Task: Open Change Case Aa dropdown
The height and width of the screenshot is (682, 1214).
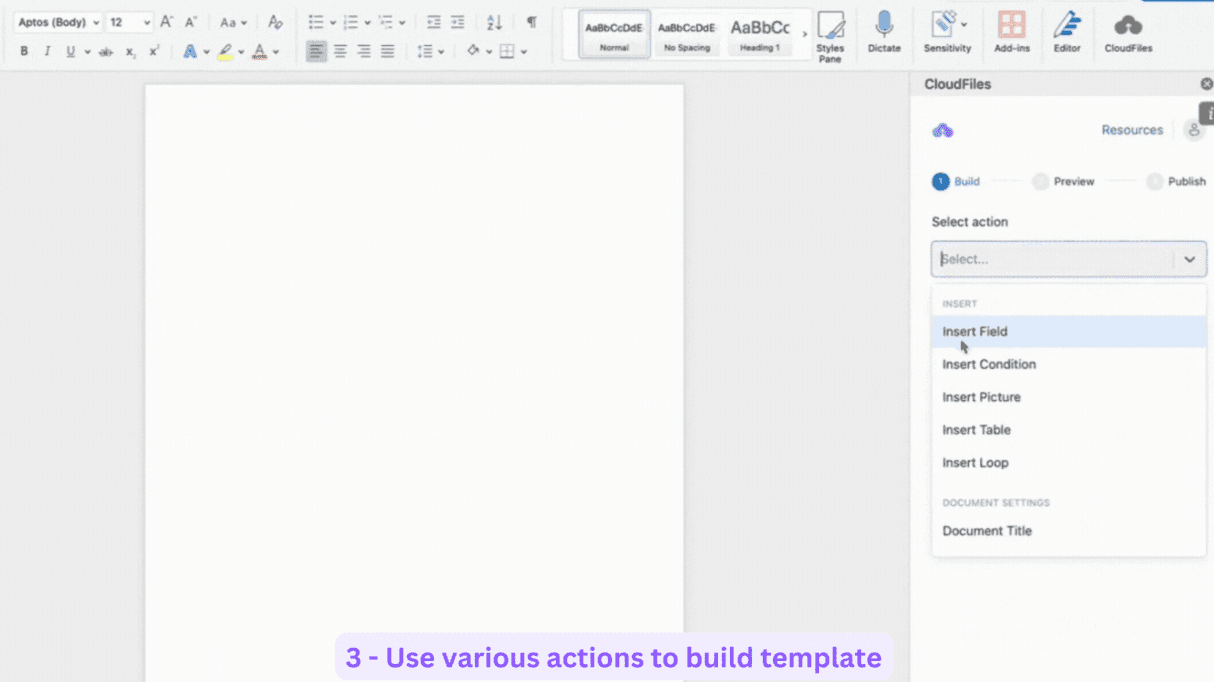Action: [233, 22]
